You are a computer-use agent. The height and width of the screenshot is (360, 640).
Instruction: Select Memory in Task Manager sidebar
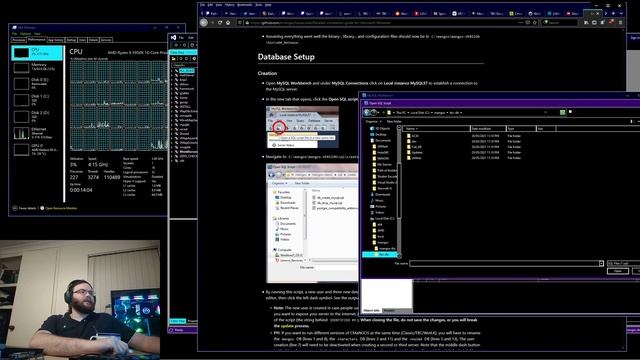tap(38, 67)
